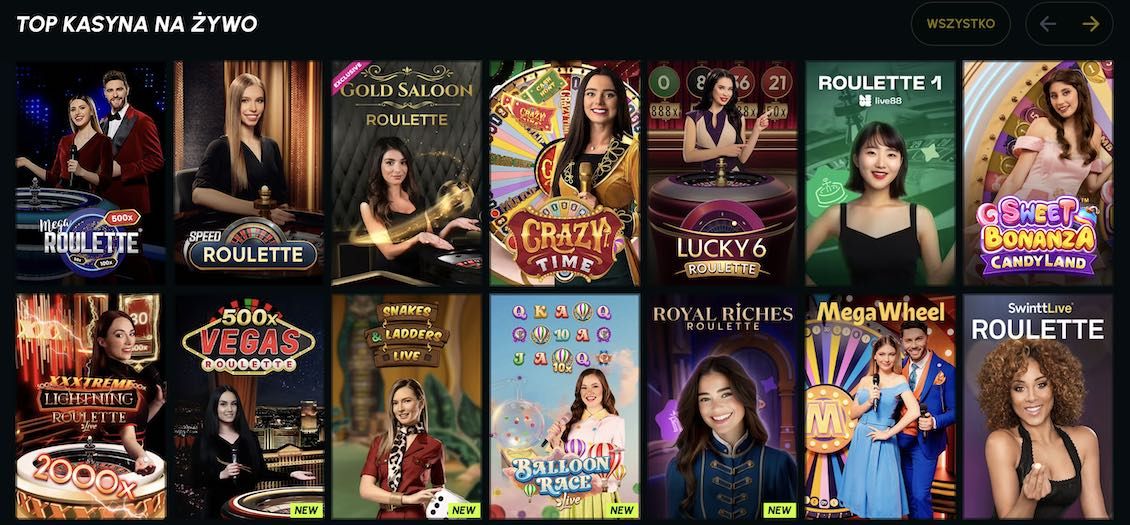The height and width of the screenshot is (525, 1130).
Task: Launch the Speed Roulette game
Action: coord(249,173)
